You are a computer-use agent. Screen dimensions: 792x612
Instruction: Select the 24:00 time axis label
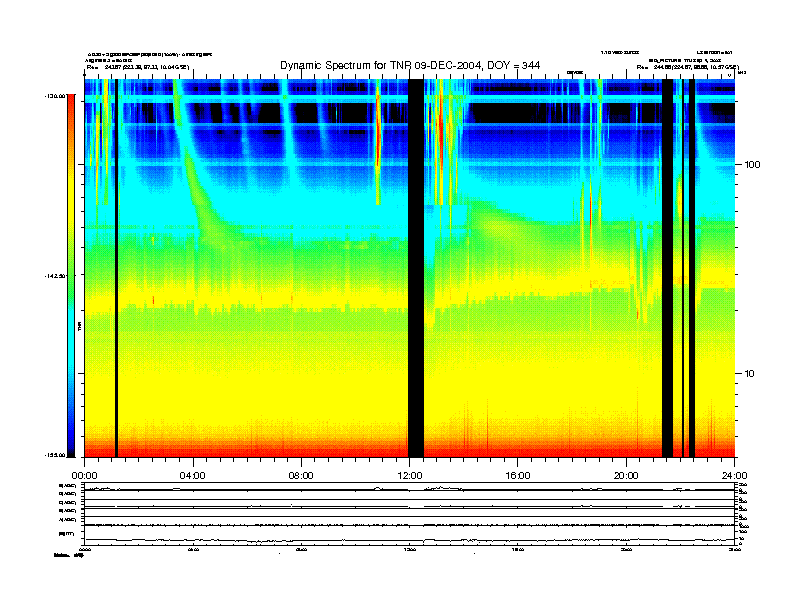pyautogui.click(x=734, y=475)
